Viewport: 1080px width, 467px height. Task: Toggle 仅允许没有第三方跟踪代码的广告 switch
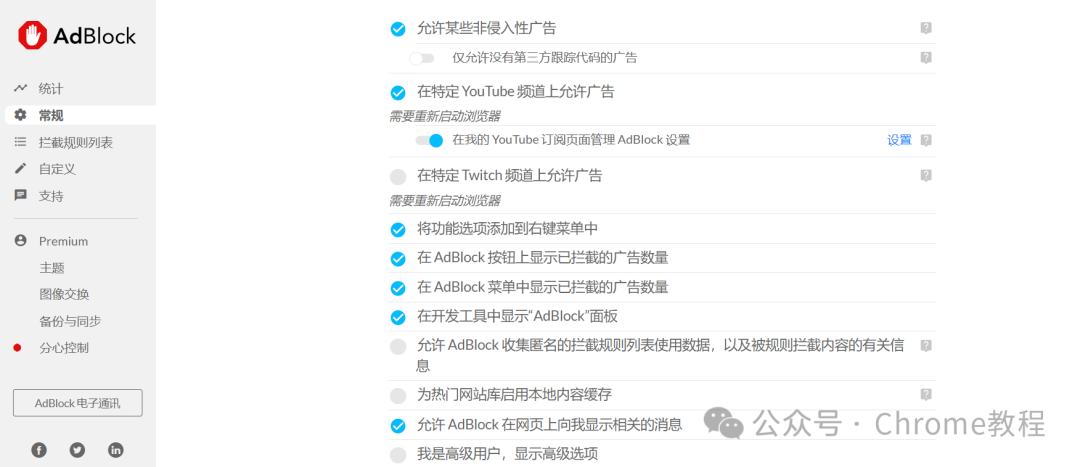point(422,59)
